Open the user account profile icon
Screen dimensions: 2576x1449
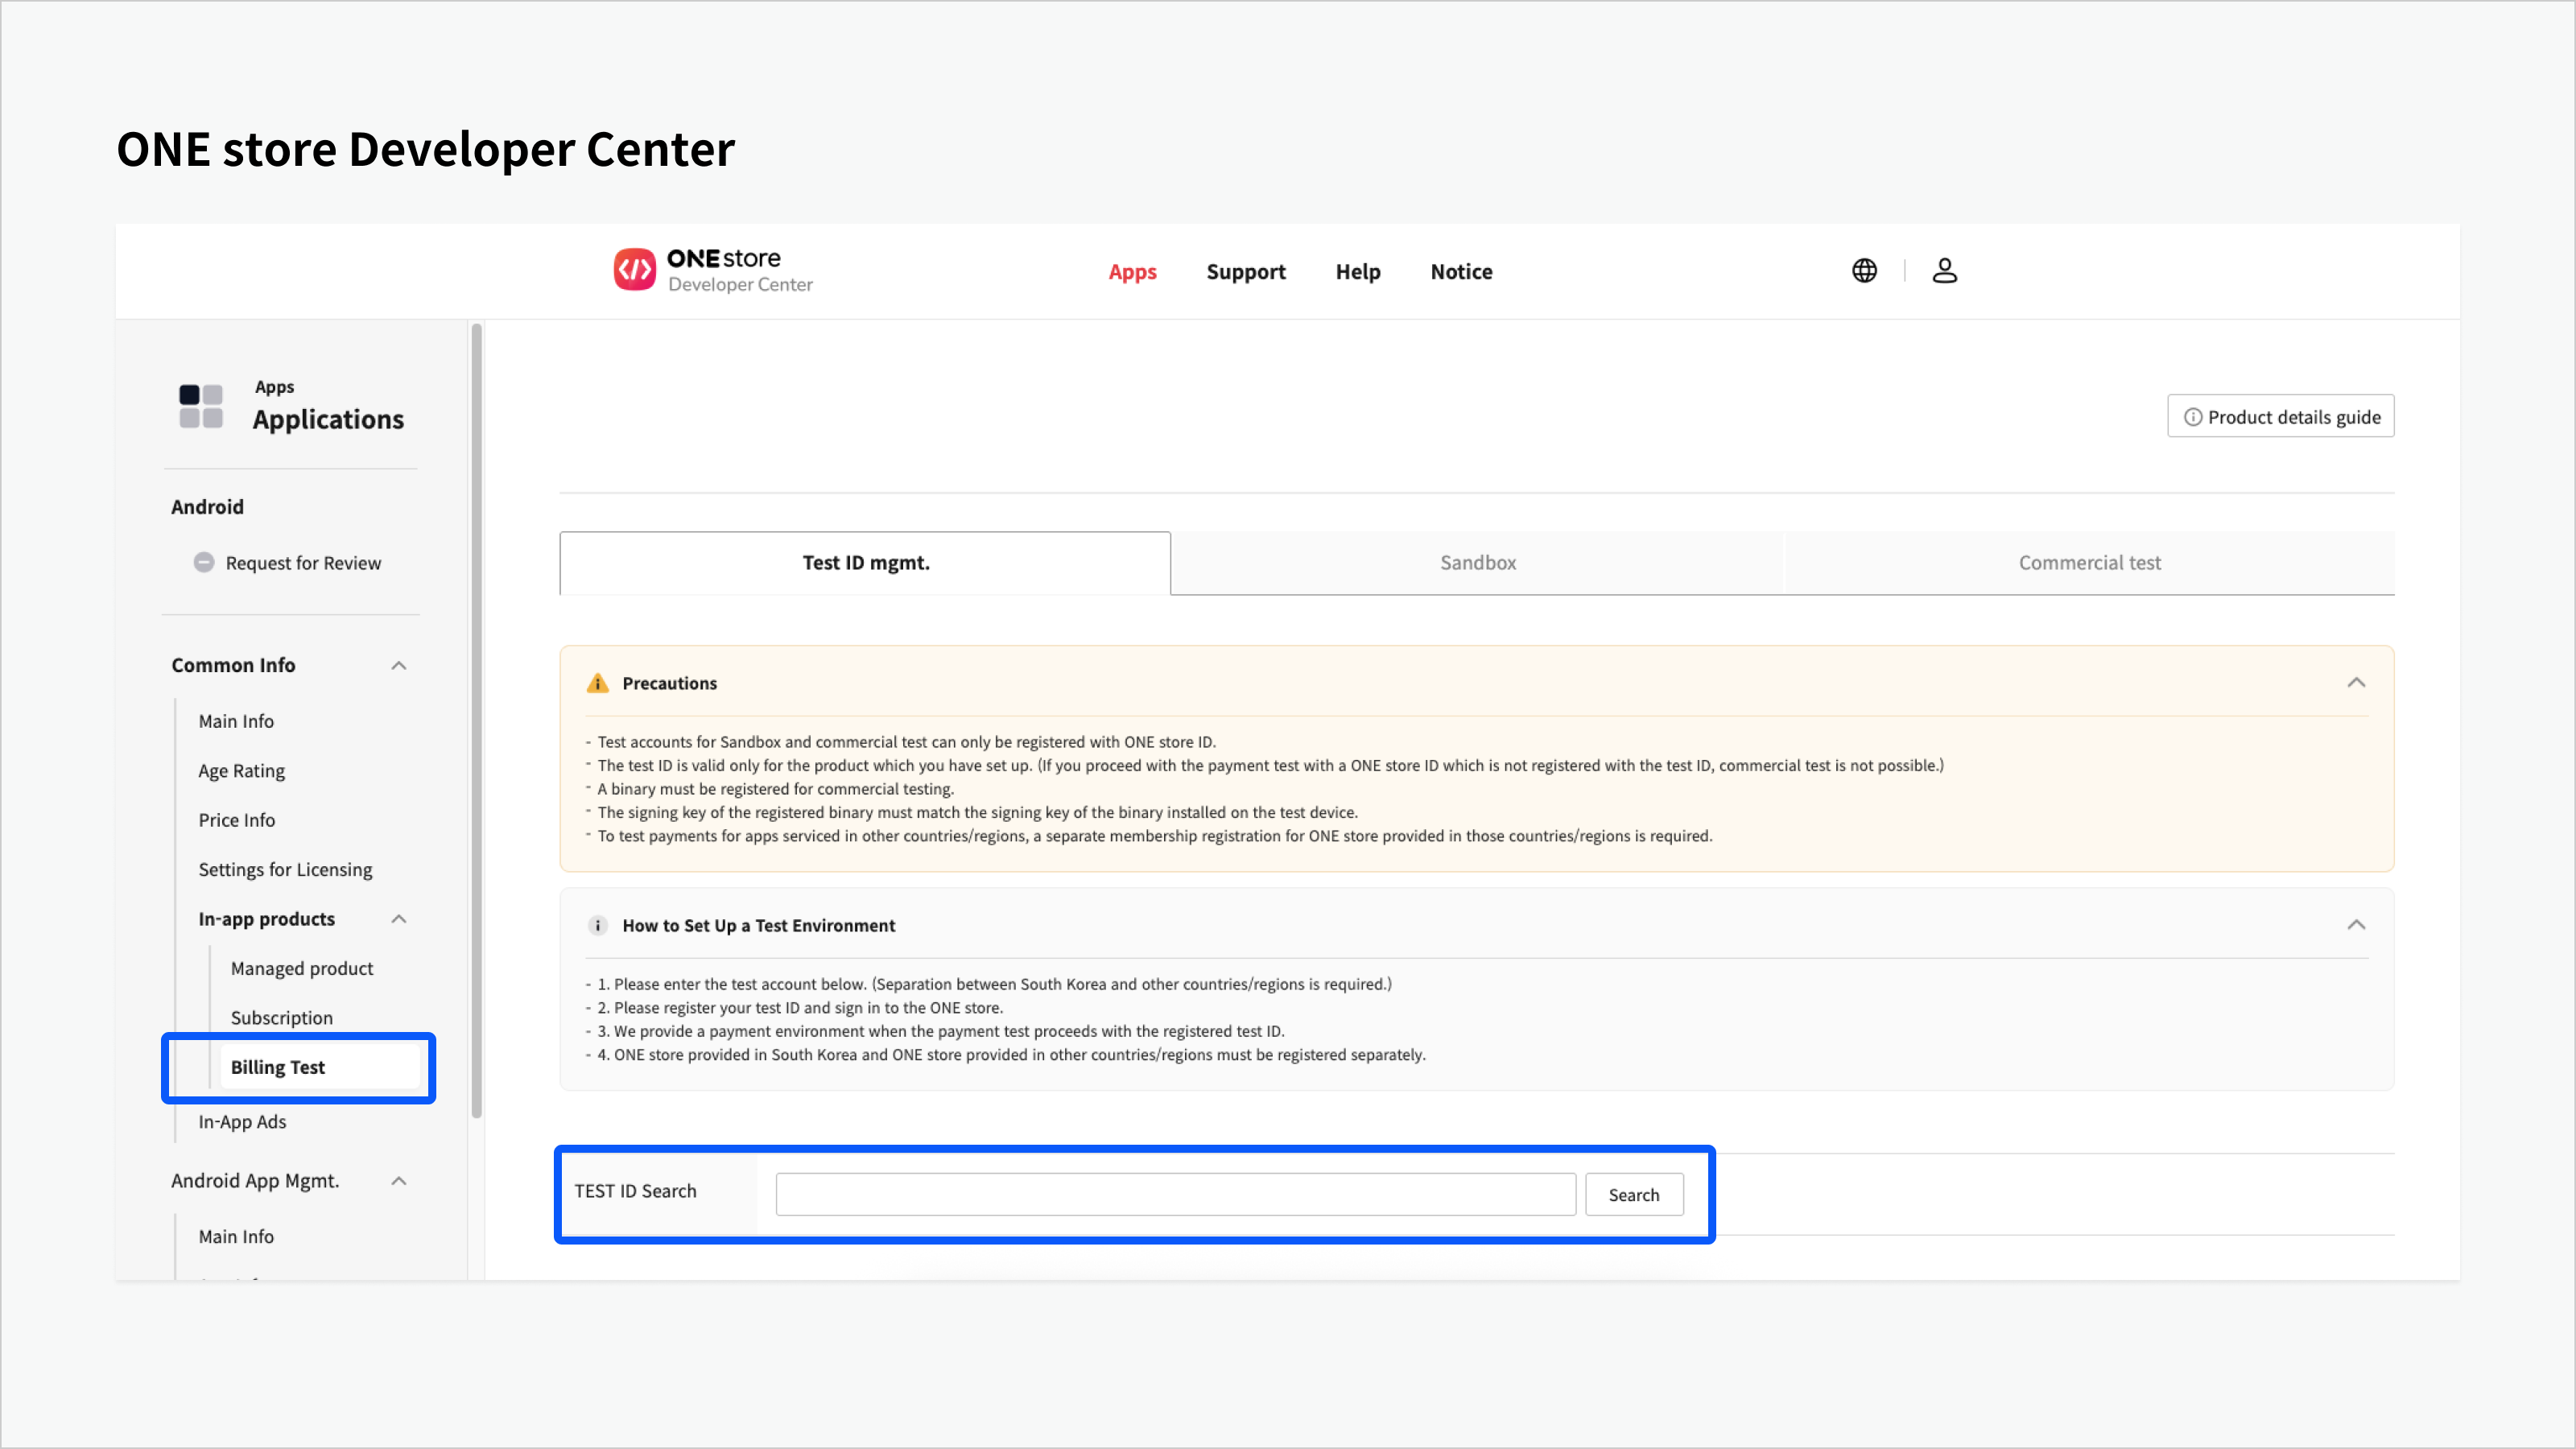[x=1944, y=271]
